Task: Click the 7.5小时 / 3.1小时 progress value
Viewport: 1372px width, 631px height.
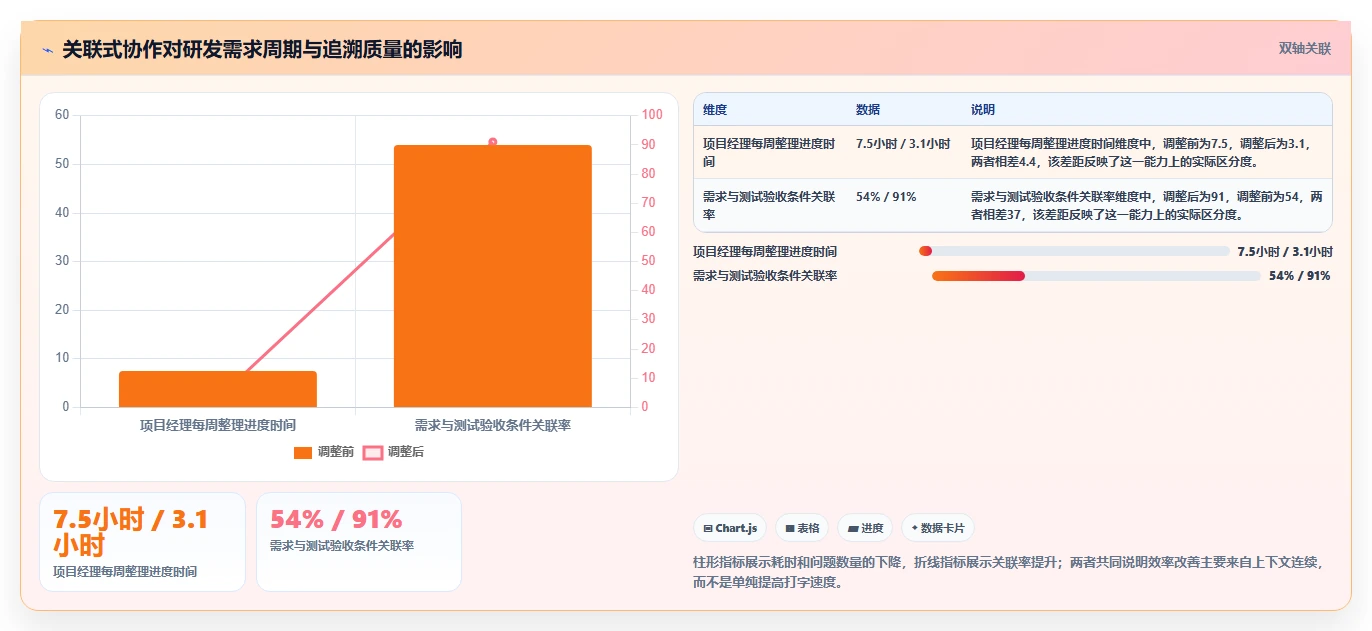Action: coord(1285,252)
